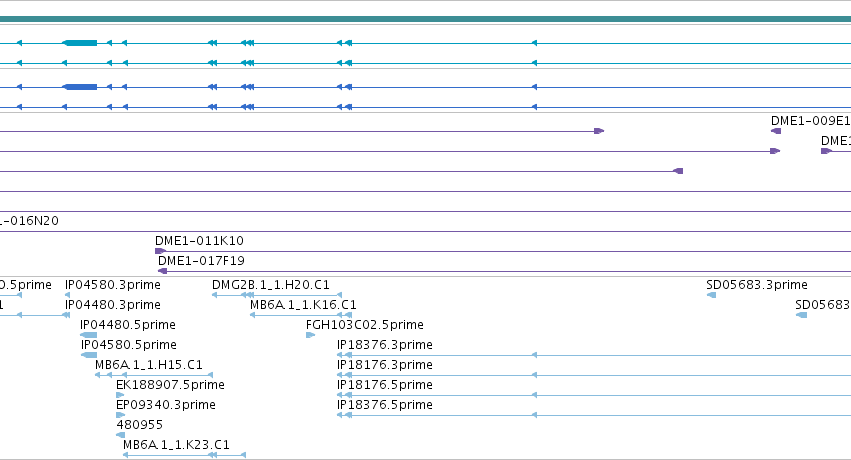
Task: Click the small arrow glyph under EK188907.5prime
Action: click(x=120, y=395)
